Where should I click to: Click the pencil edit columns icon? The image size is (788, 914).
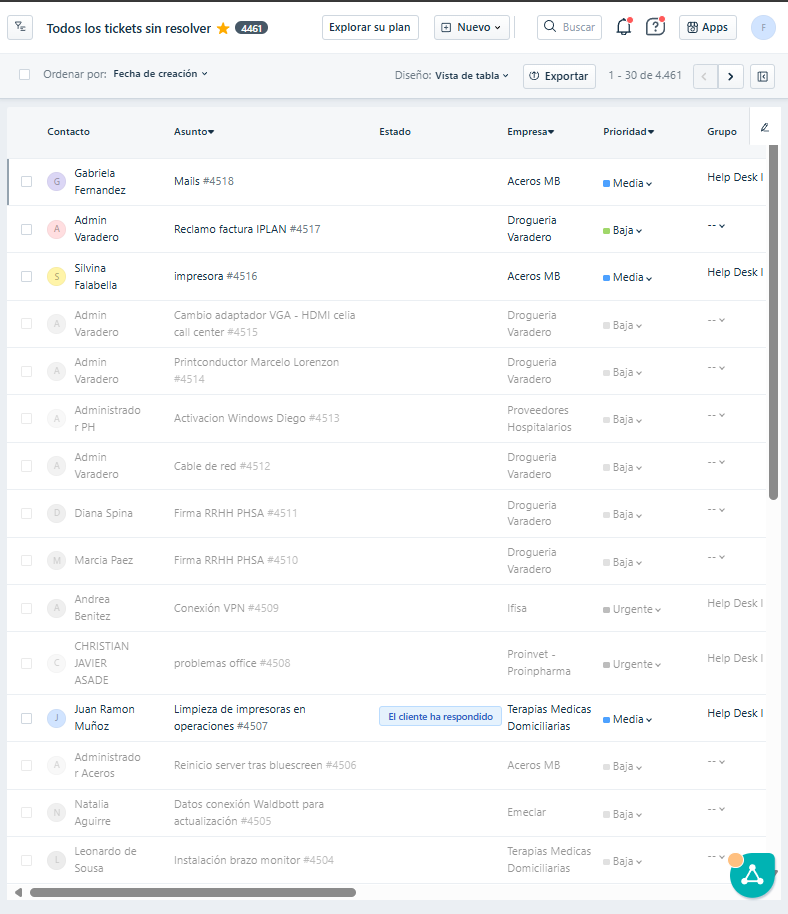point(765,128)
